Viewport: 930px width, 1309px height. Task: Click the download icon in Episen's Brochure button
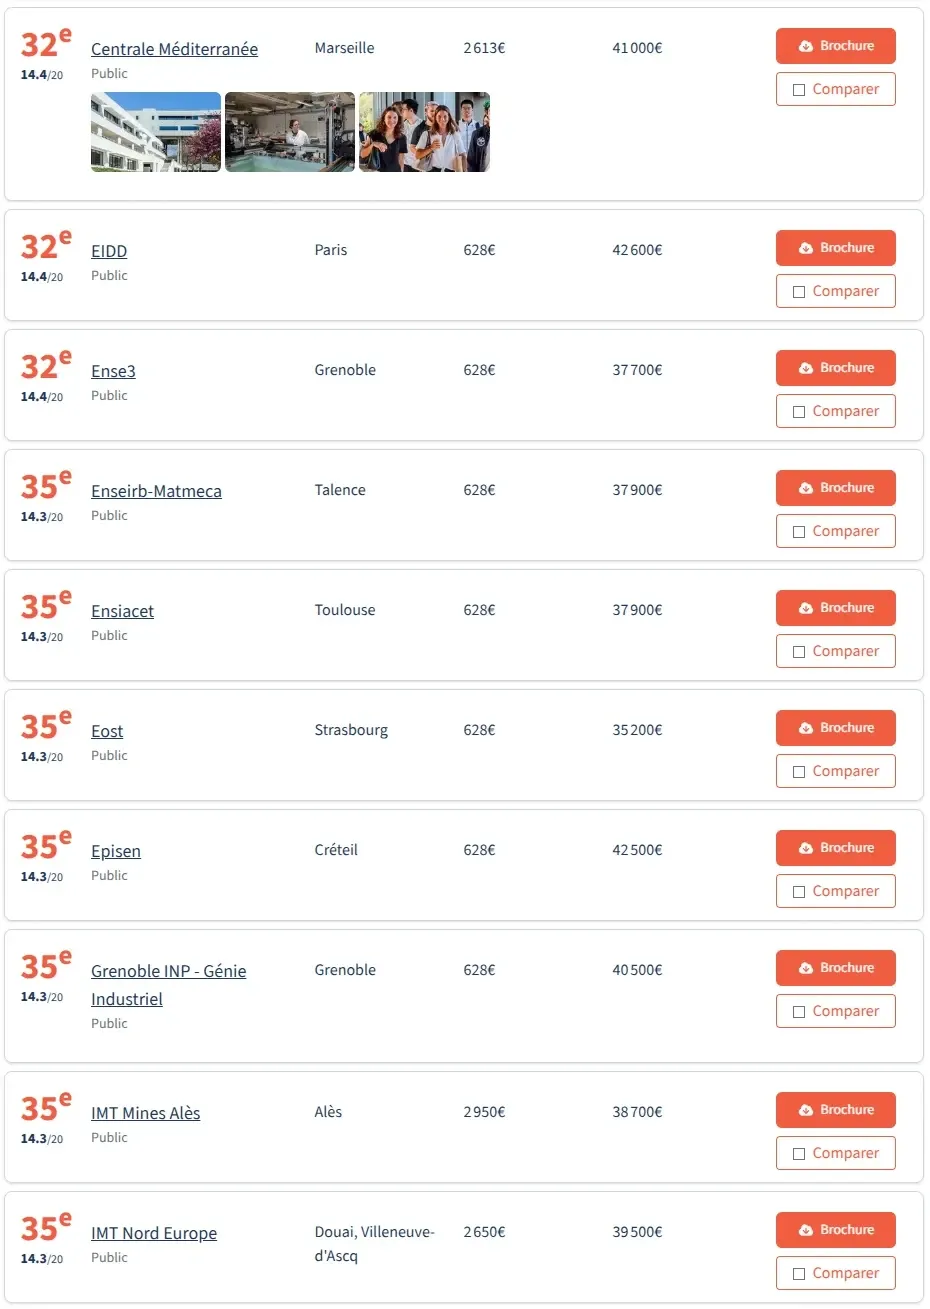pyautogui.click(x=805, y=848)
